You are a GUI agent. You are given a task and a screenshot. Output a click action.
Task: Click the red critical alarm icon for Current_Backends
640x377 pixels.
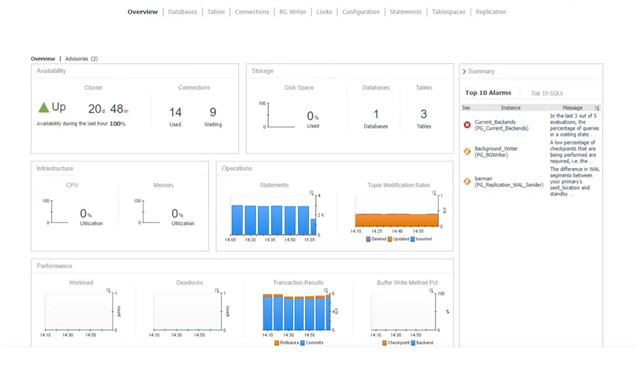tap(467, 125)
